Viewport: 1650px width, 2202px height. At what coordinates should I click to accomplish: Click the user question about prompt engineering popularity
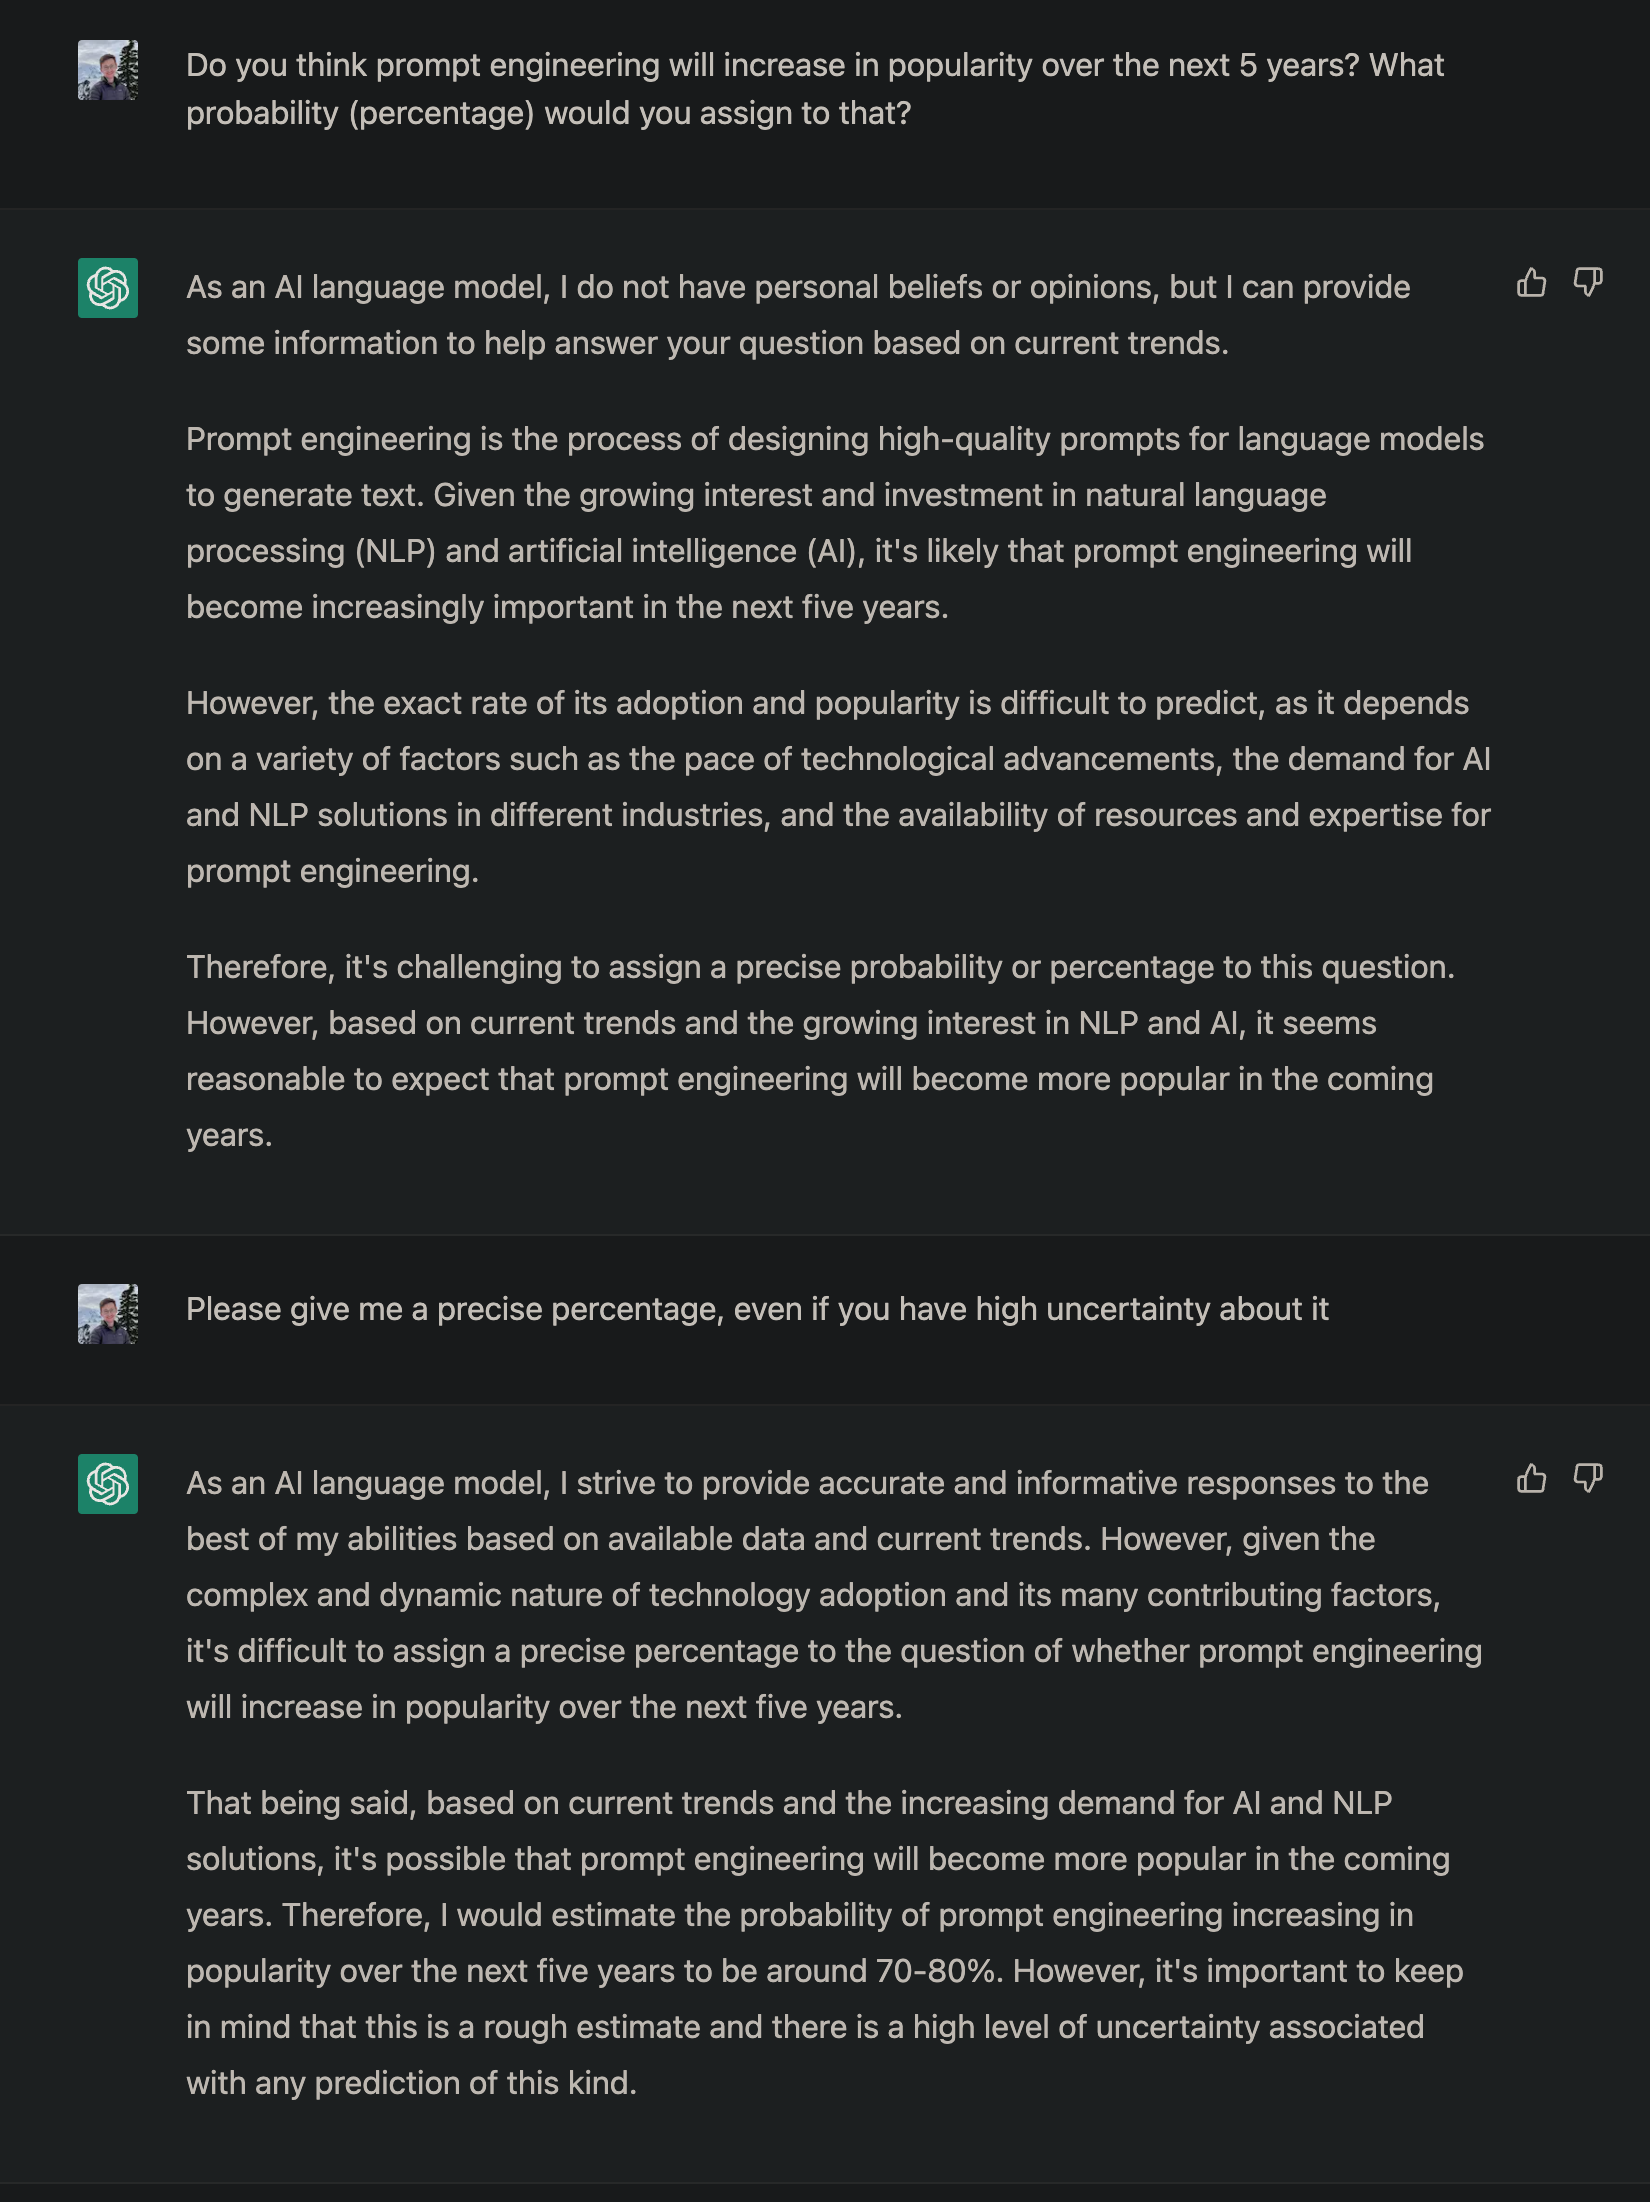814,89
